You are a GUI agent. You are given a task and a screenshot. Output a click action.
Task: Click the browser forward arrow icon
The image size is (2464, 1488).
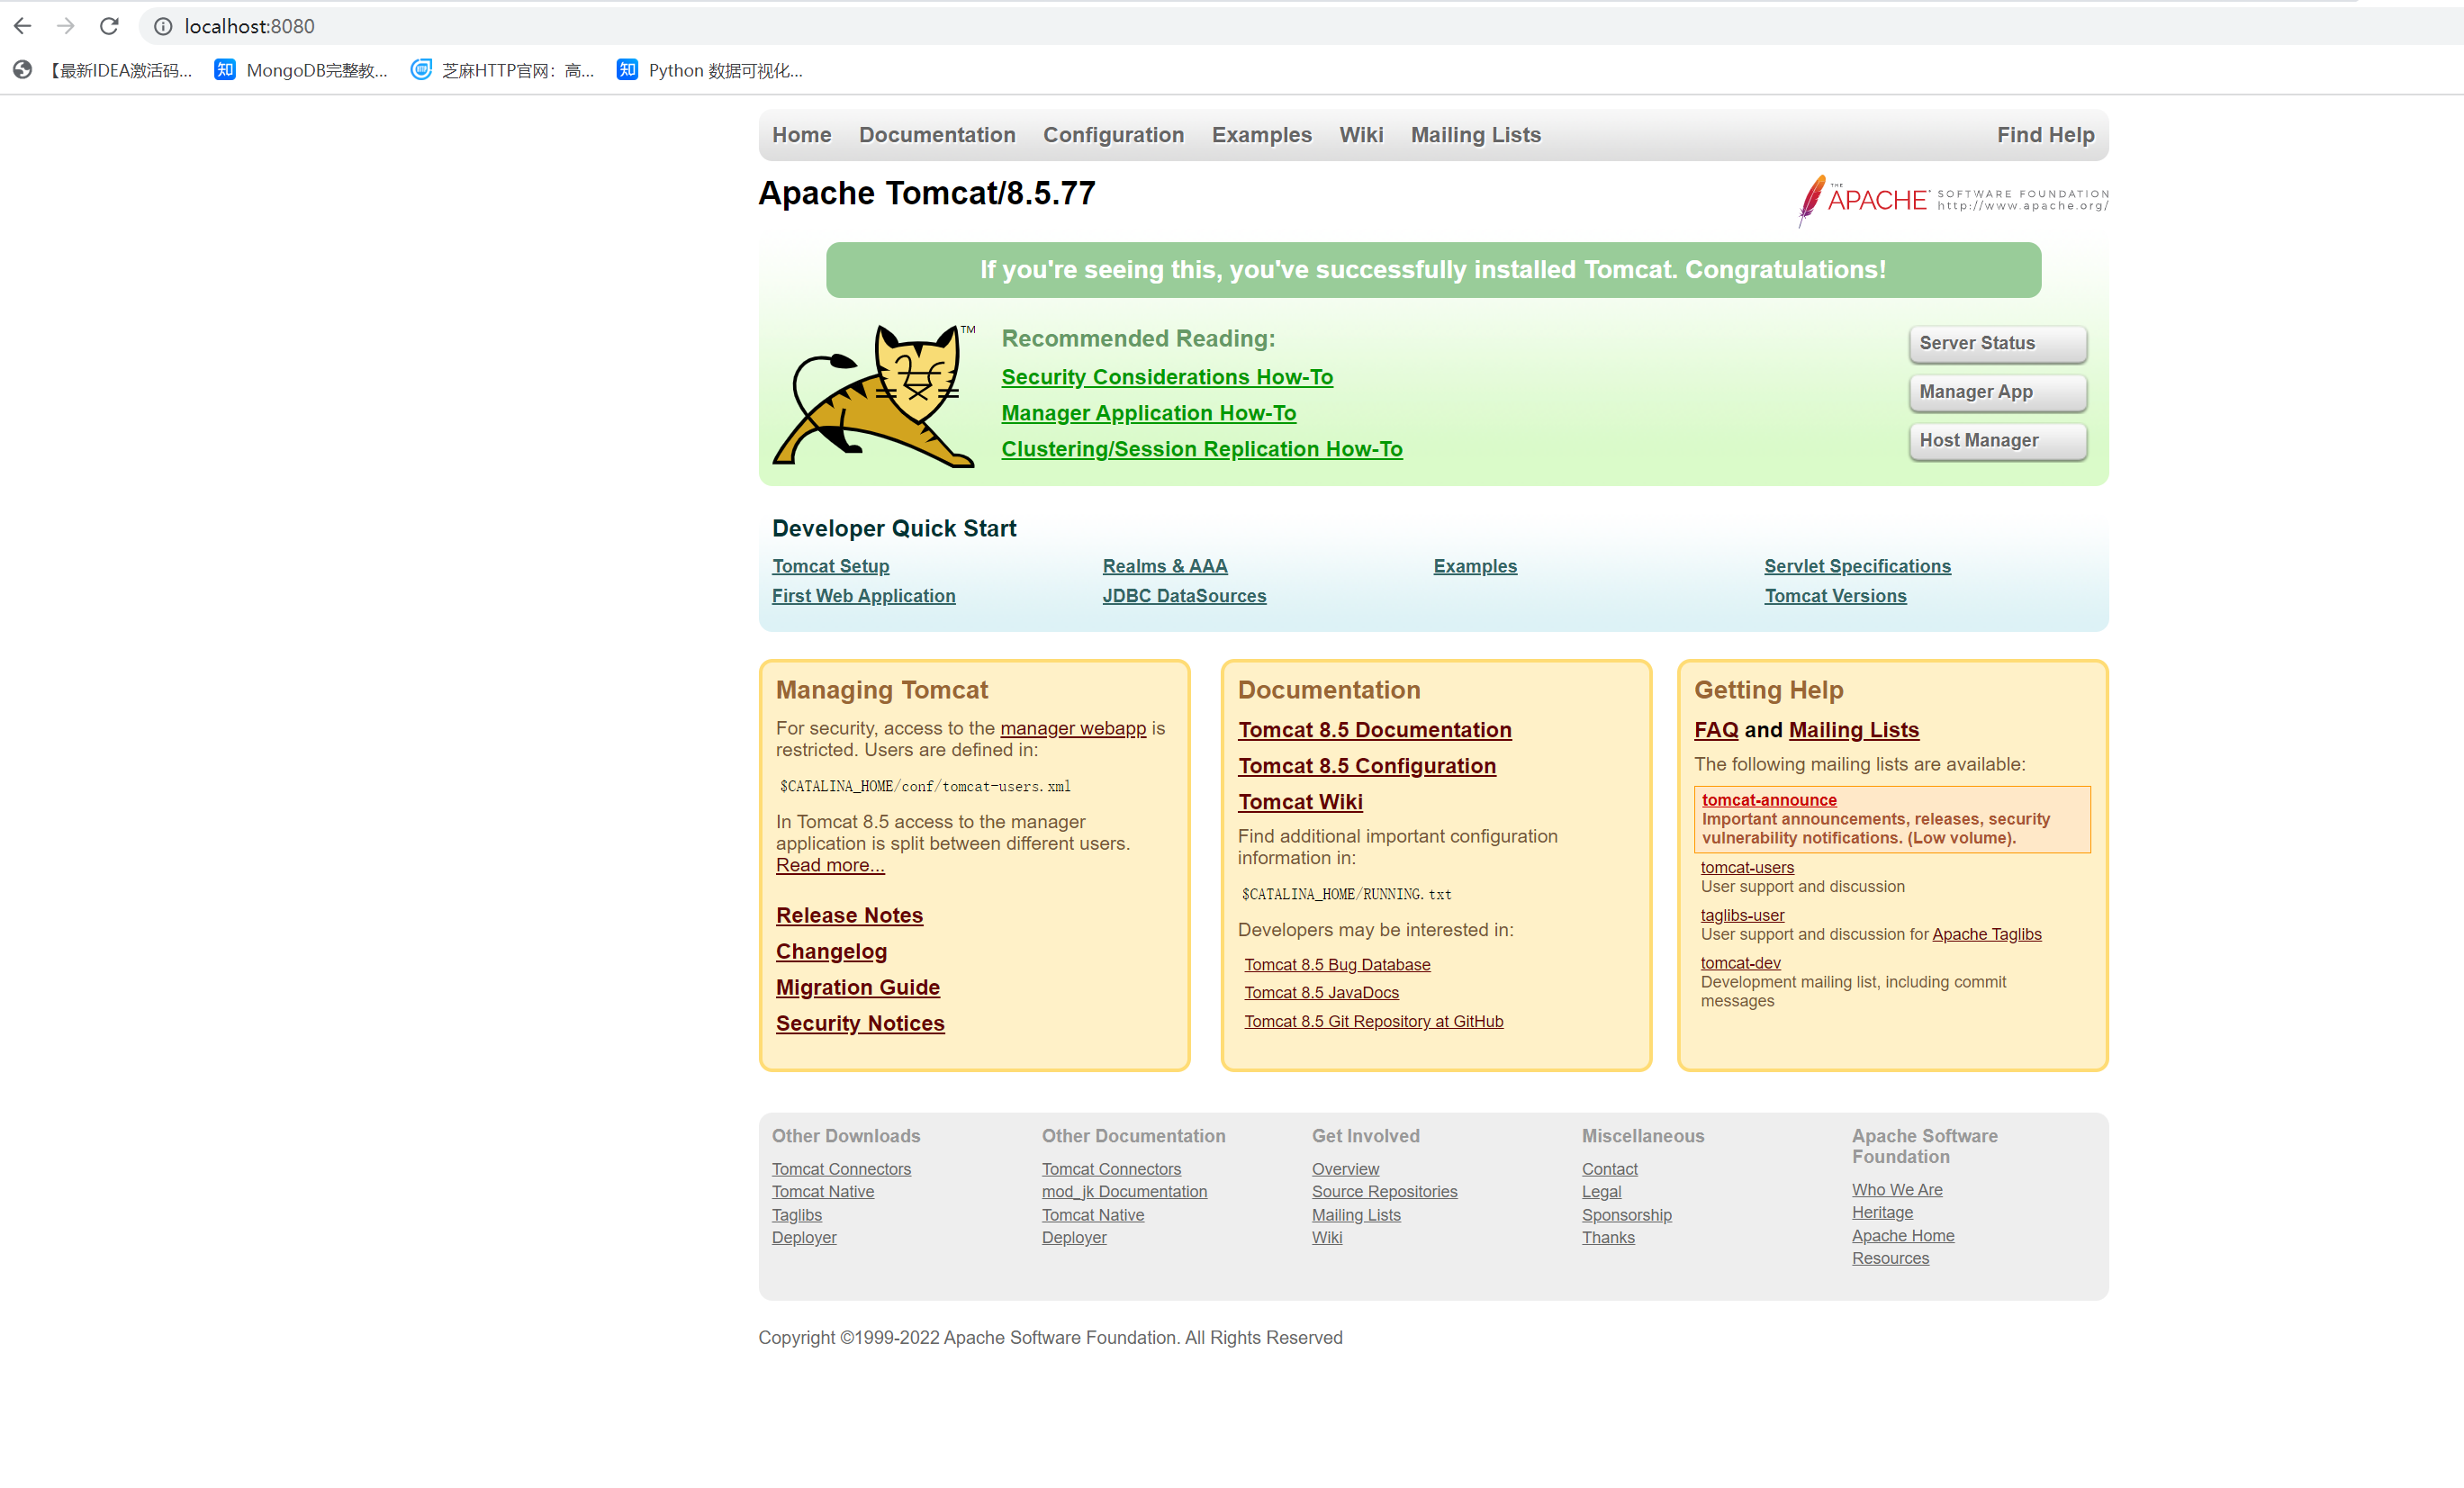[66, 26]
